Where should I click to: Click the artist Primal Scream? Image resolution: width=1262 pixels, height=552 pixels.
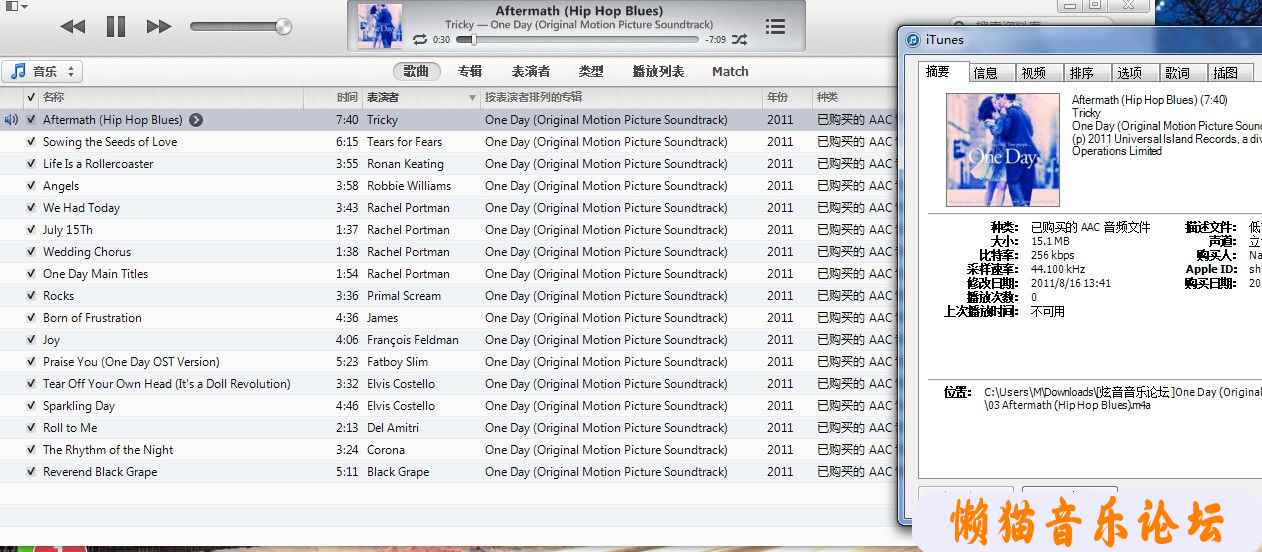[404, 296]
